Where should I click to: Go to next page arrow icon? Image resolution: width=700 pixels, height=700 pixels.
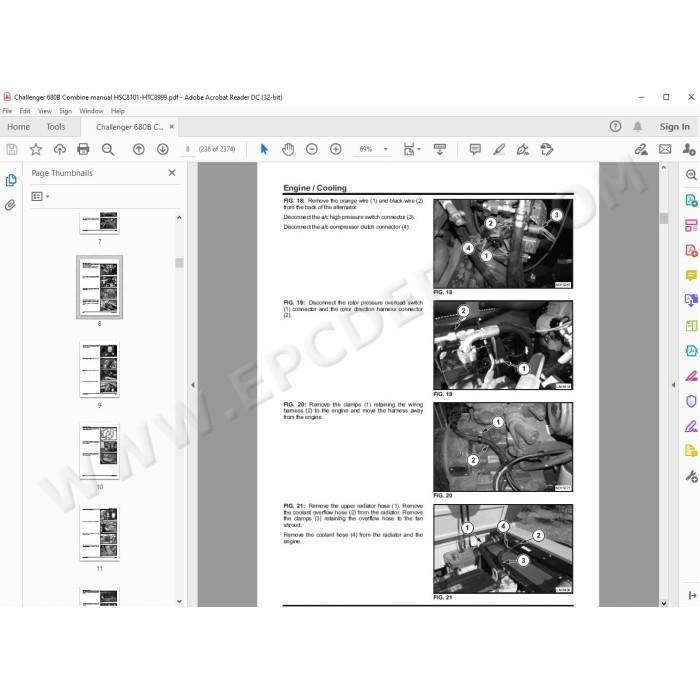(x=162, y=149)
